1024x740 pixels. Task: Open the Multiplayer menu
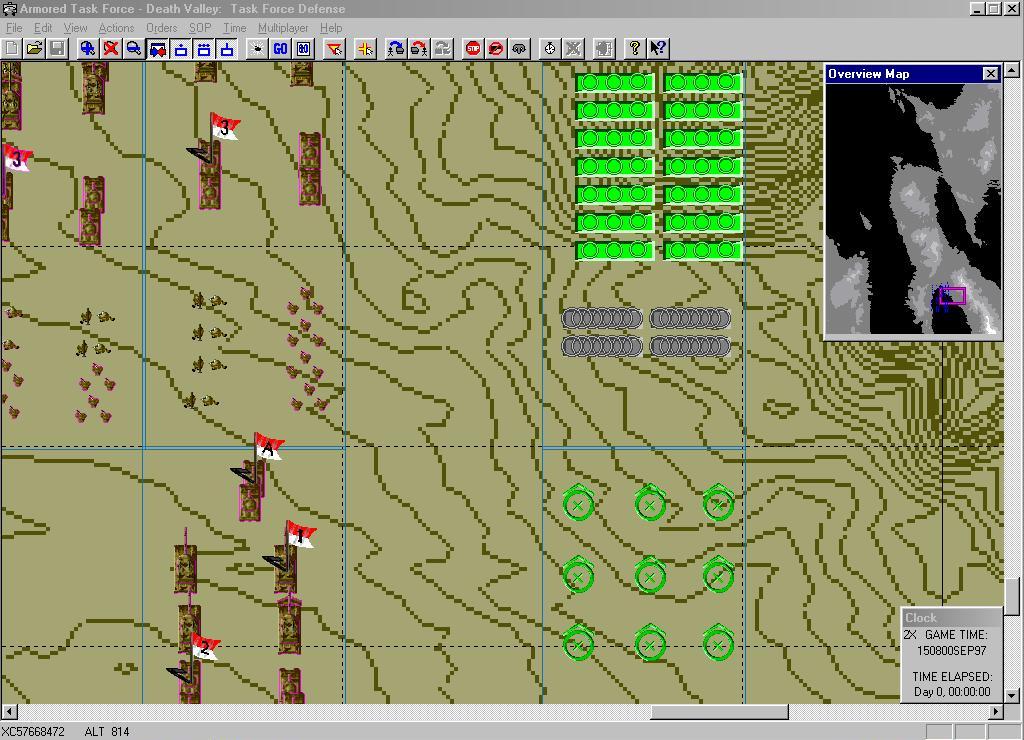283,28
